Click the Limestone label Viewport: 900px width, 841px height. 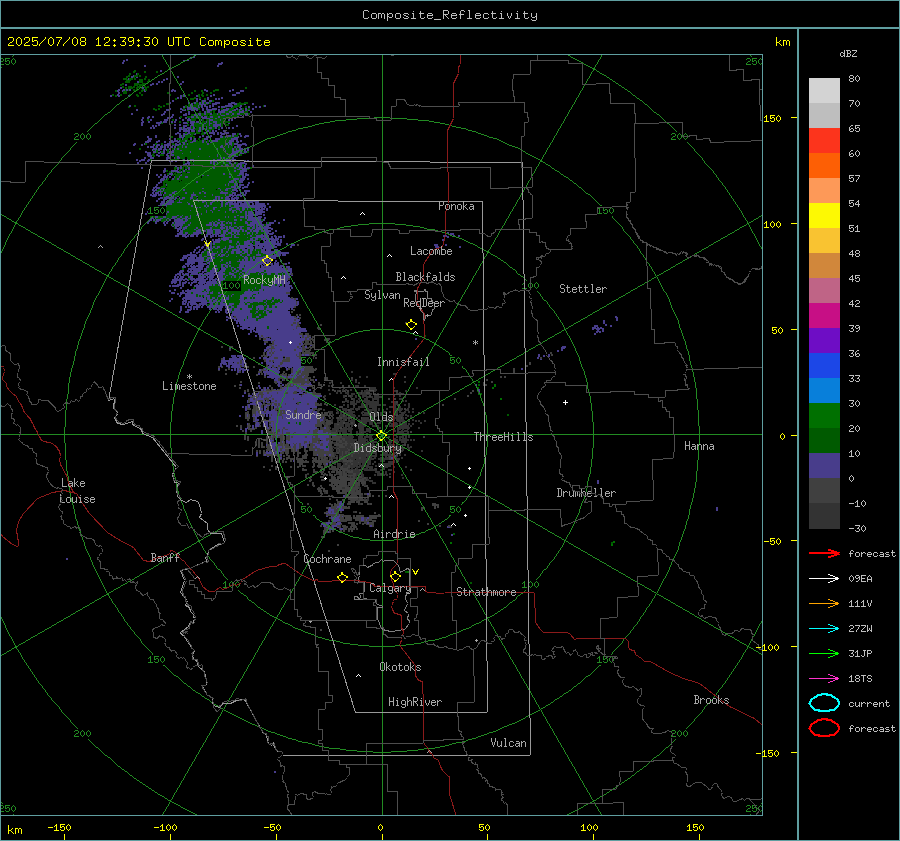point(189,386)
